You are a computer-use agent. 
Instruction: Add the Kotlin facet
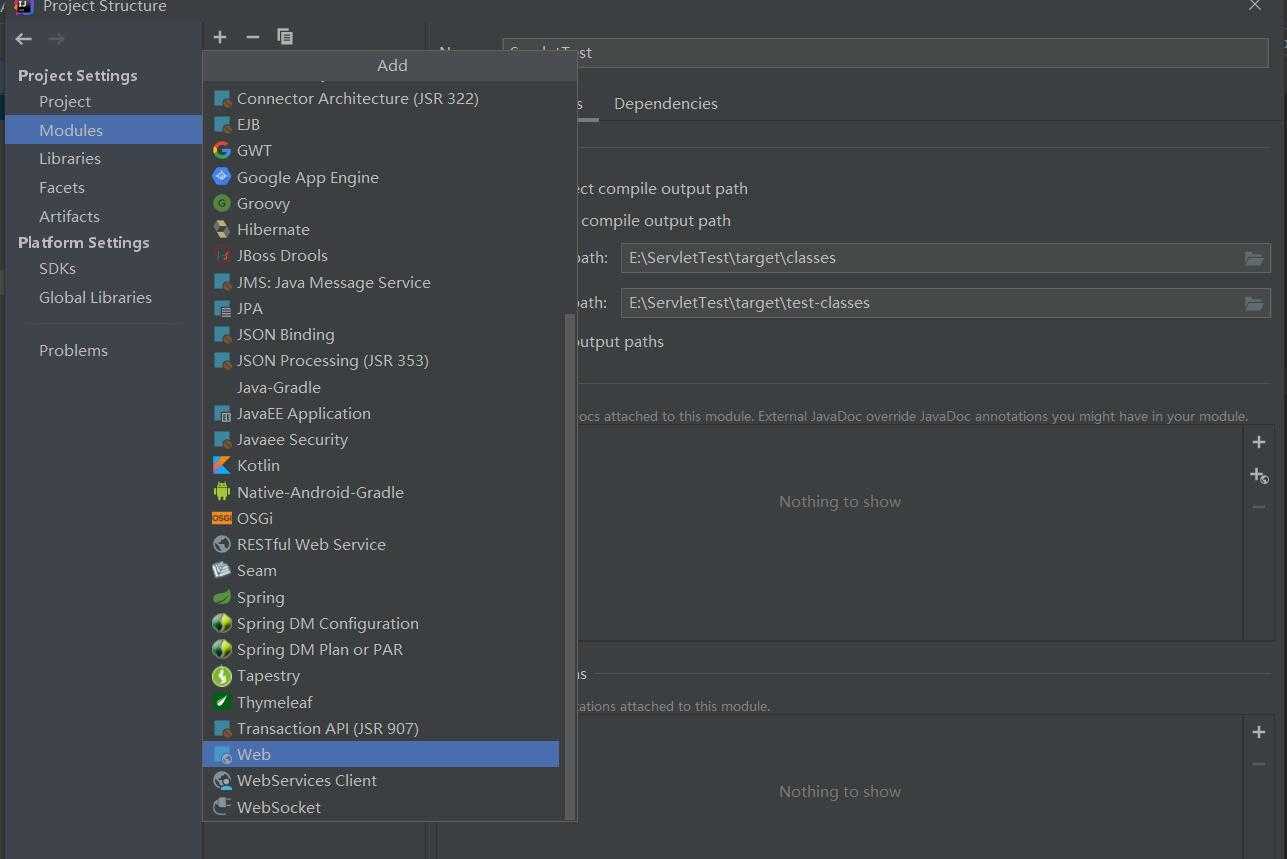[381, 465]
